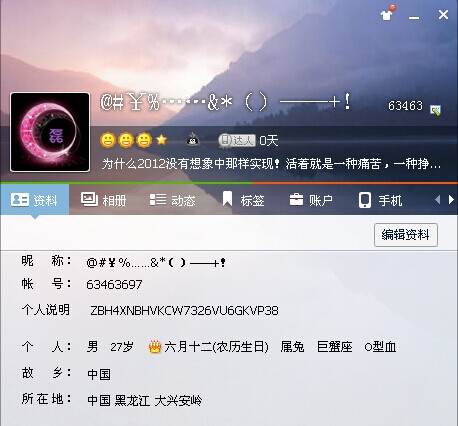
Task: Open the 动态 tab
Action: [172, 200]
